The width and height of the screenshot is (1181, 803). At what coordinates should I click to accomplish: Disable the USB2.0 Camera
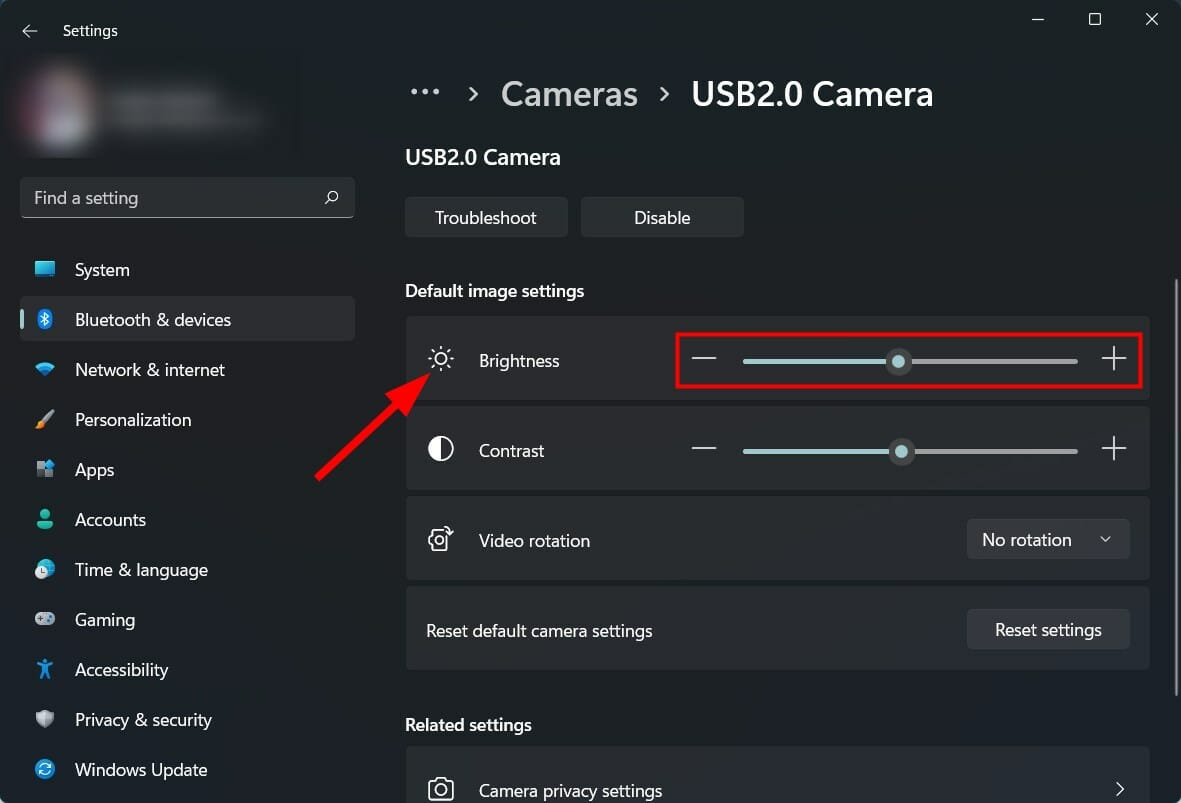(x=662, y=218)
